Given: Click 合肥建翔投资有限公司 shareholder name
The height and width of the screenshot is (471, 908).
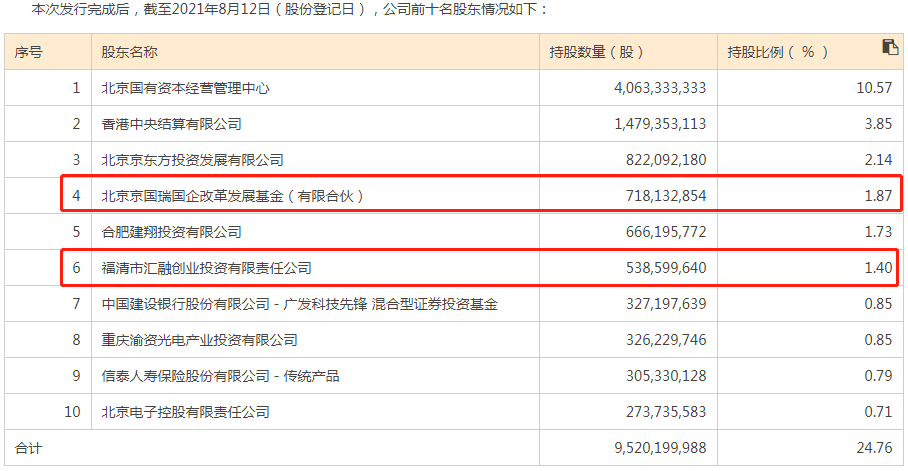Looking at the screenshot, I should [x=171, y=232].
